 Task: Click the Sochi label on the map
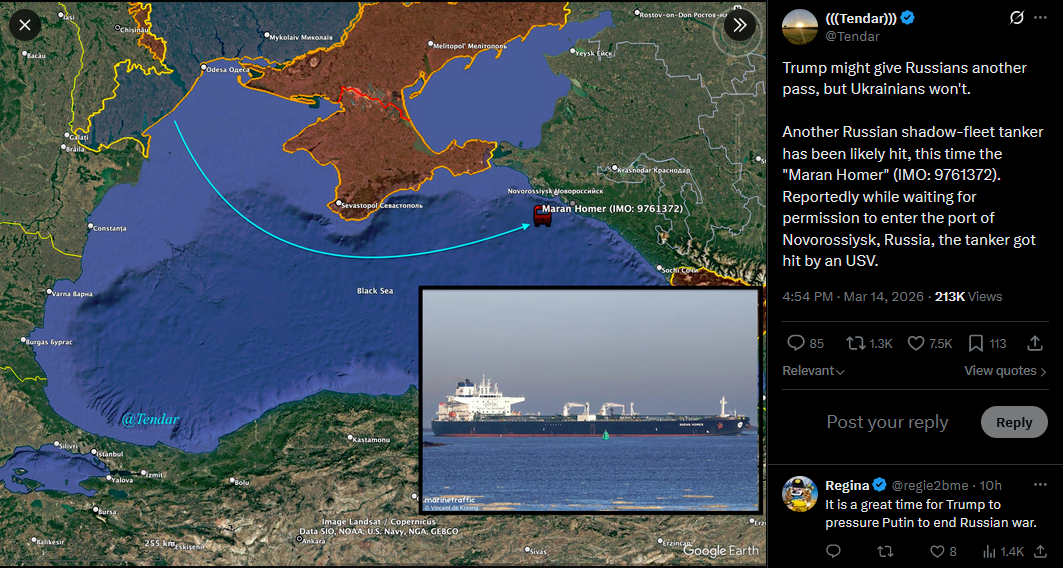pyautogui.click(x=680, y=270)
